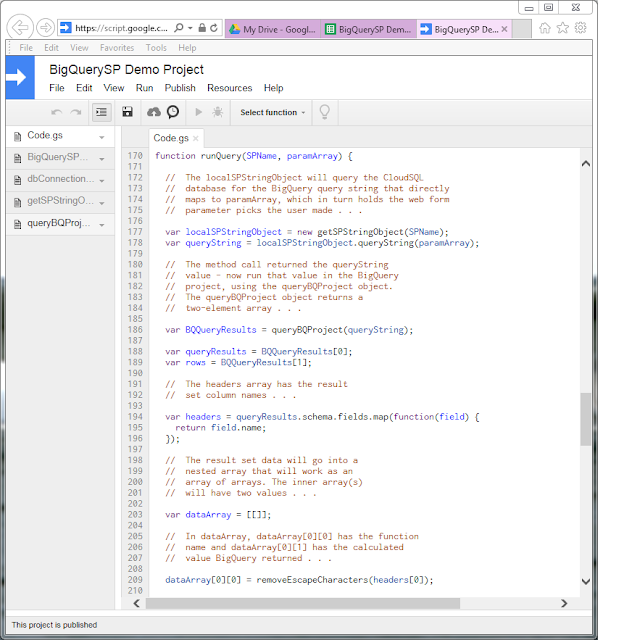The image size is (624, 640).
Task: Open the script View menu
Action: [113, 88]
